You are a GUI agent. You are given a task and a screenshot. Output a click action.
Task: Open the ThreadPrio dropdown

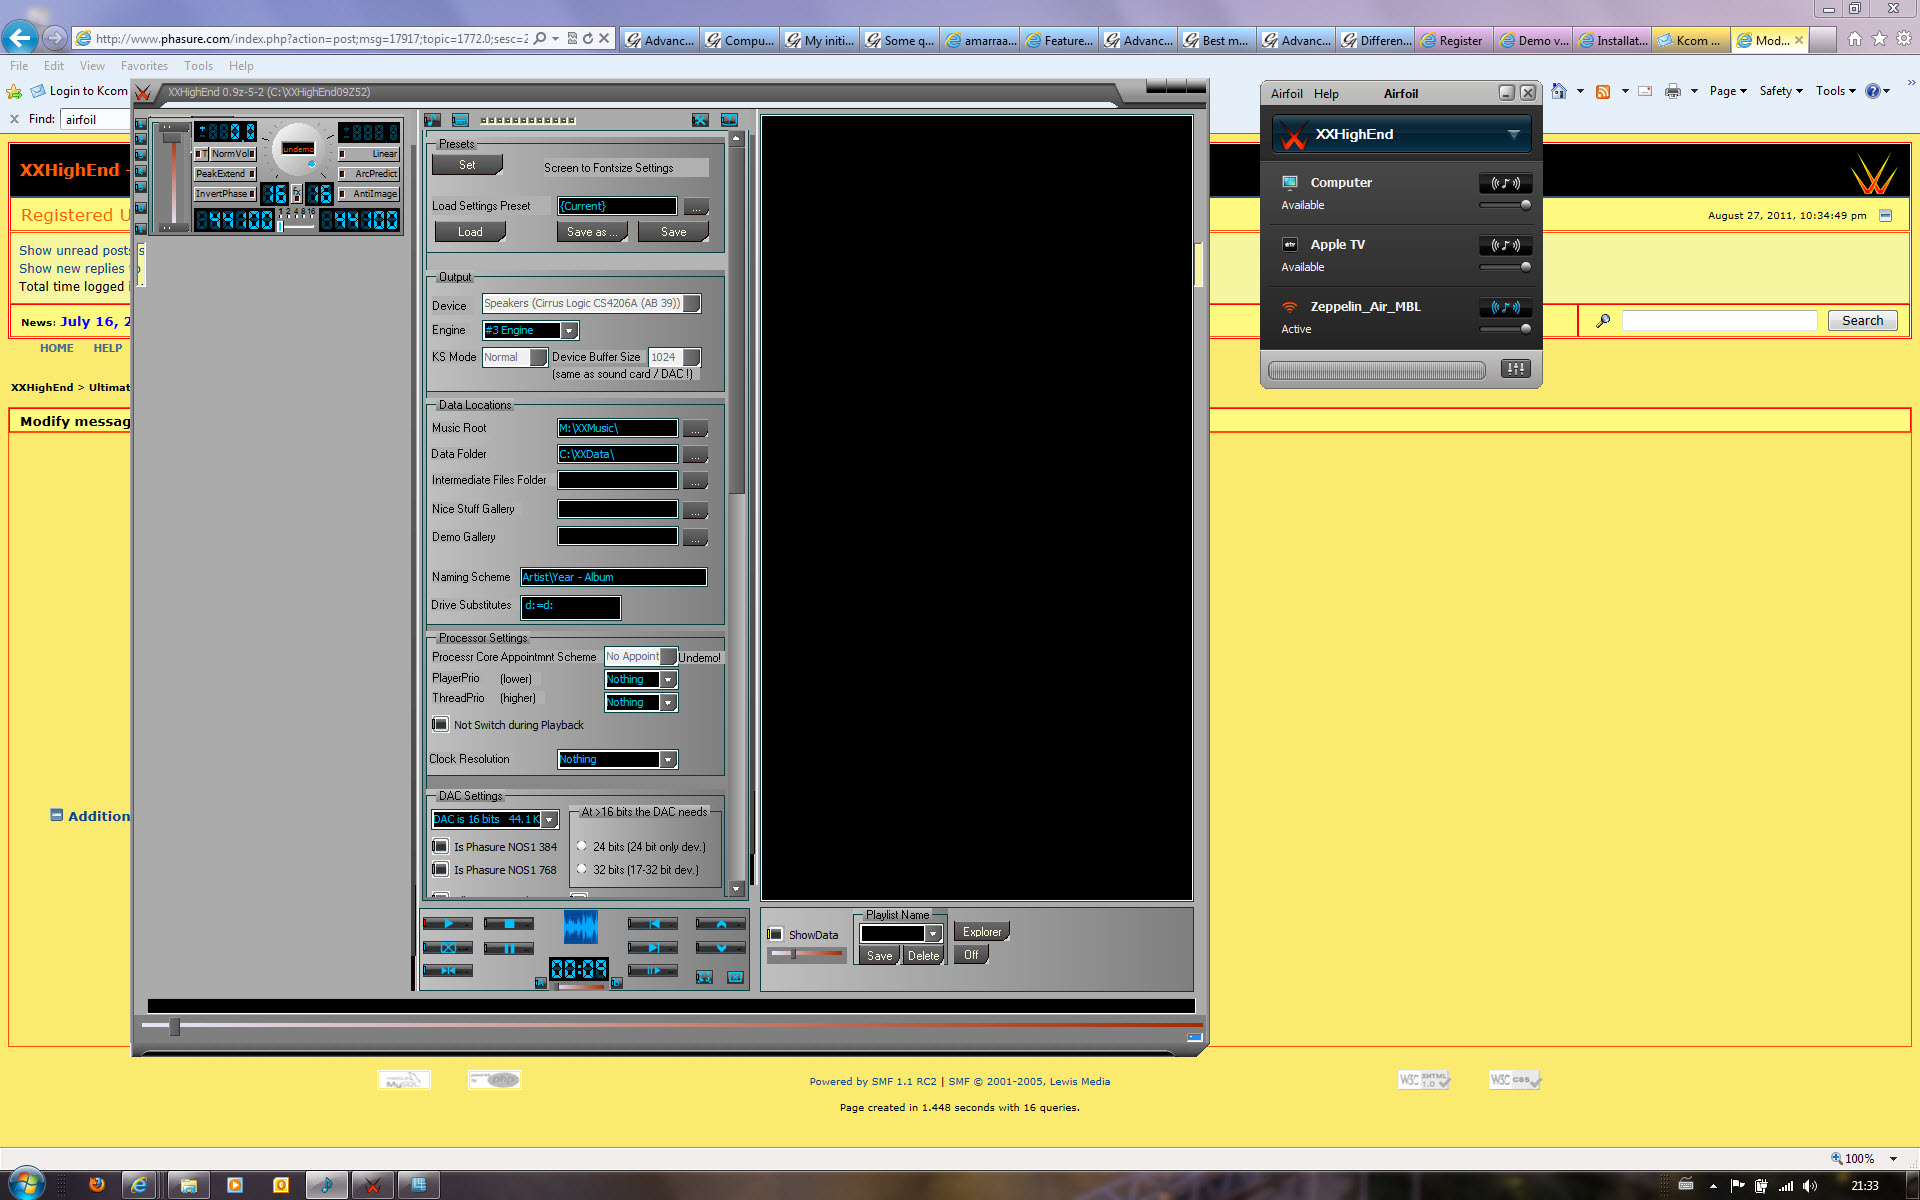[x=669, y=703]
